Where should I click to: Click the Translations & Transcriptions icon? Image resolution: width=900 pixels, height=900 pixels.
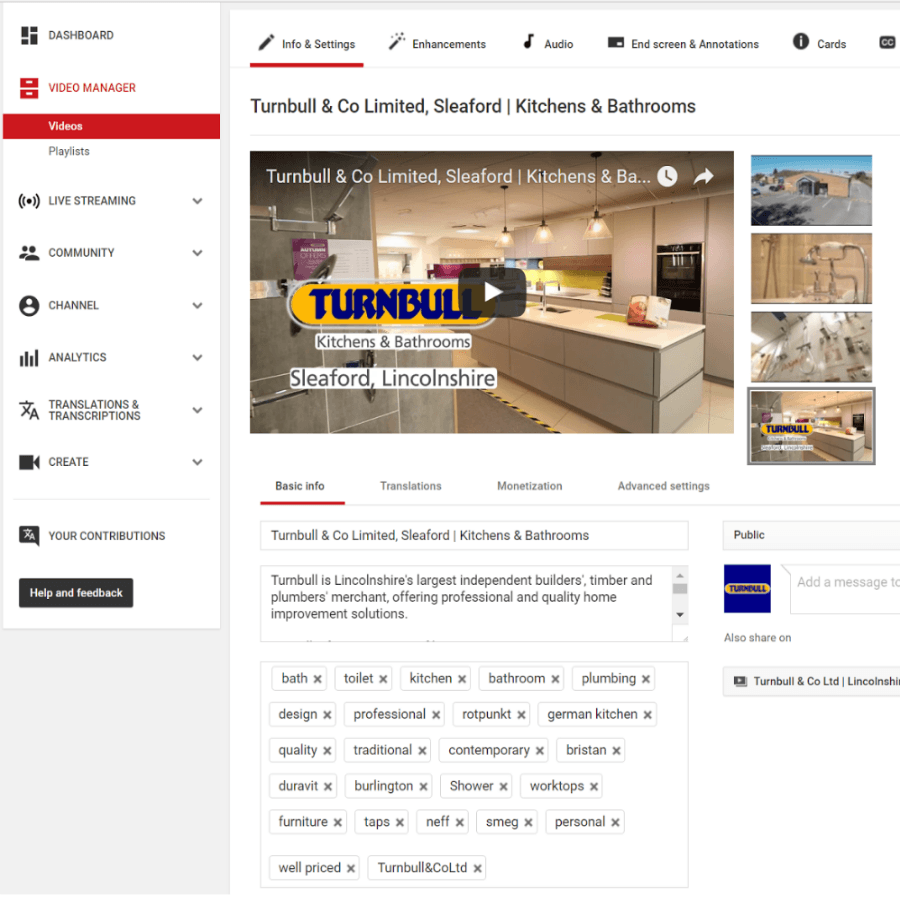click(29, 410)
